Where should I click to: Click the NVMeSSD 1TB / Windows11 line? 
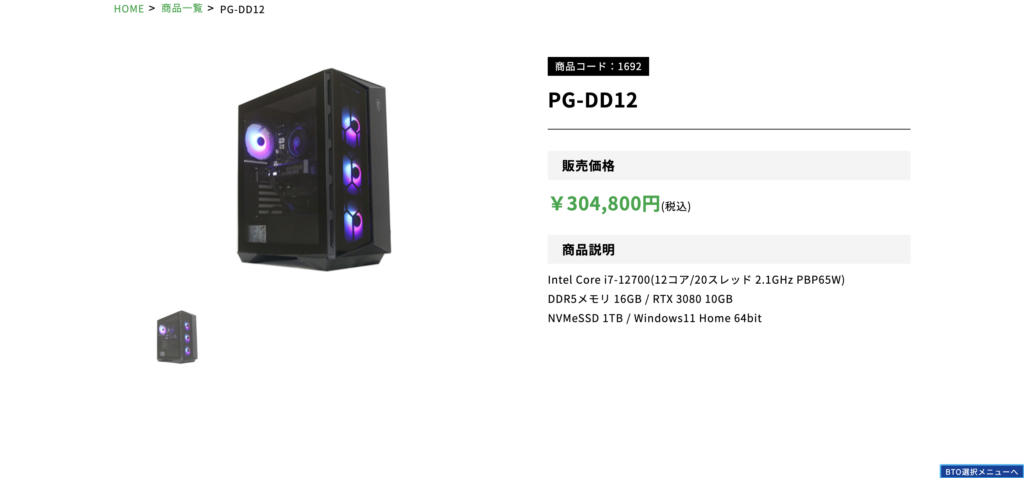point(654,319)
